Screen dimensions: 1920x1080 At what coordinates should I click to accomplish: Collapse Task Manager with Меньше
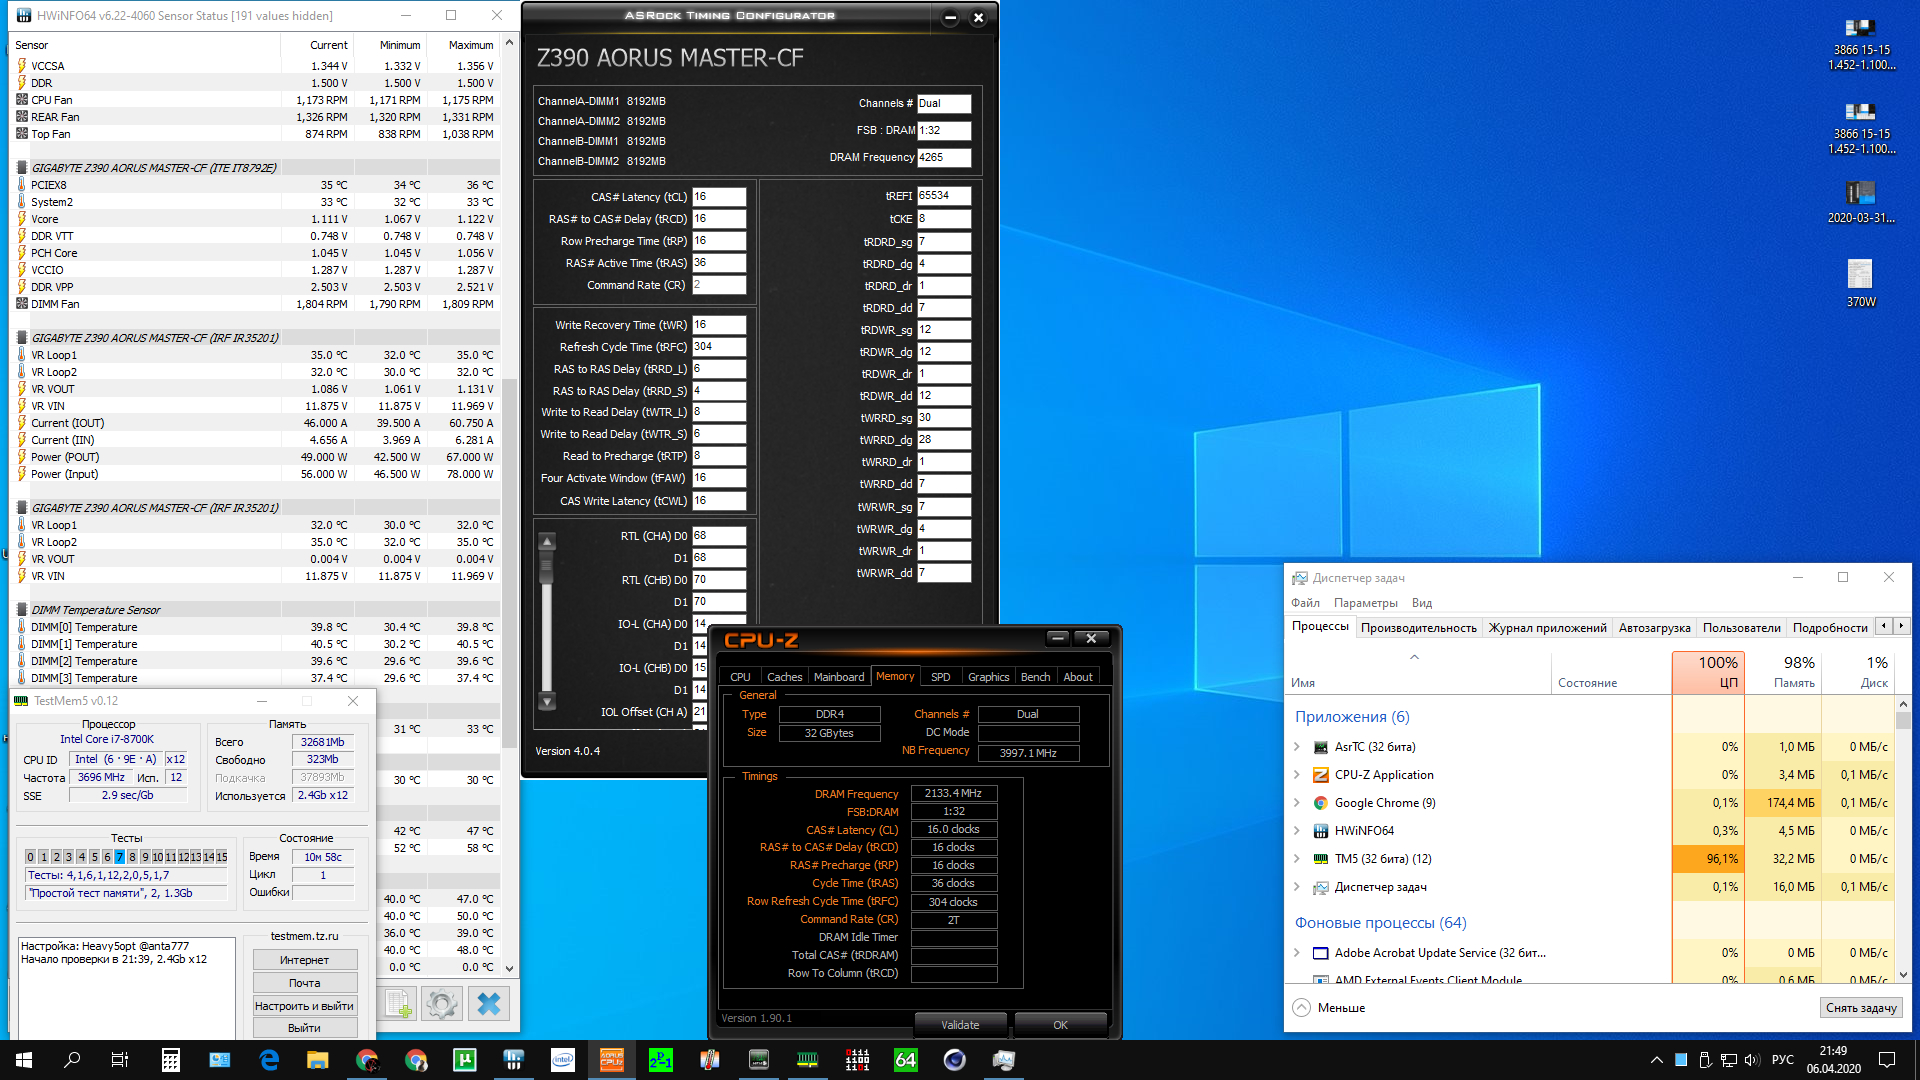pyautogui.click(x=1330, y=1007)
